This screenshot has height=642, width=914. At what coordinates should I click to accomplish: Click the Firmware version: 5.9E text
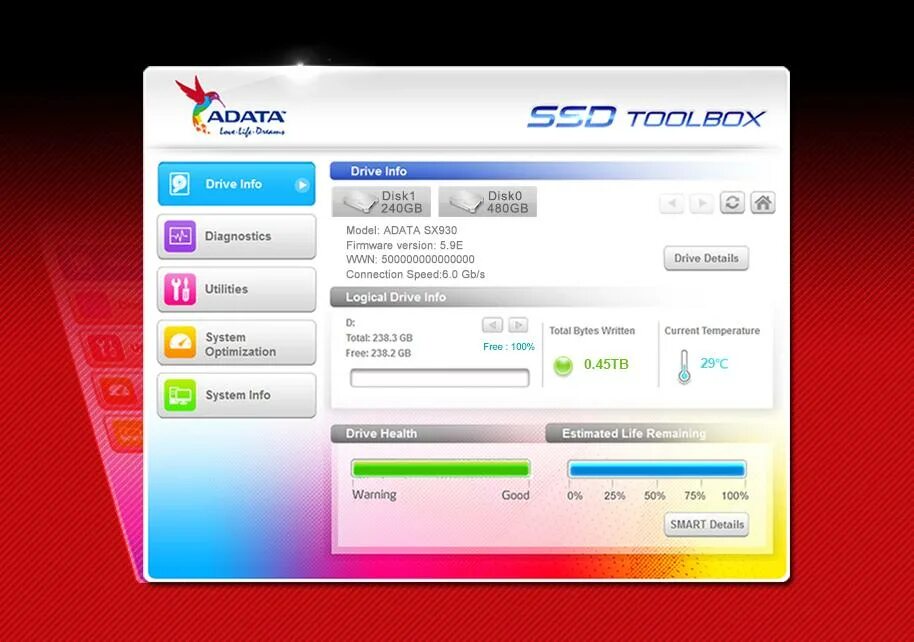[x=404, y=245]
